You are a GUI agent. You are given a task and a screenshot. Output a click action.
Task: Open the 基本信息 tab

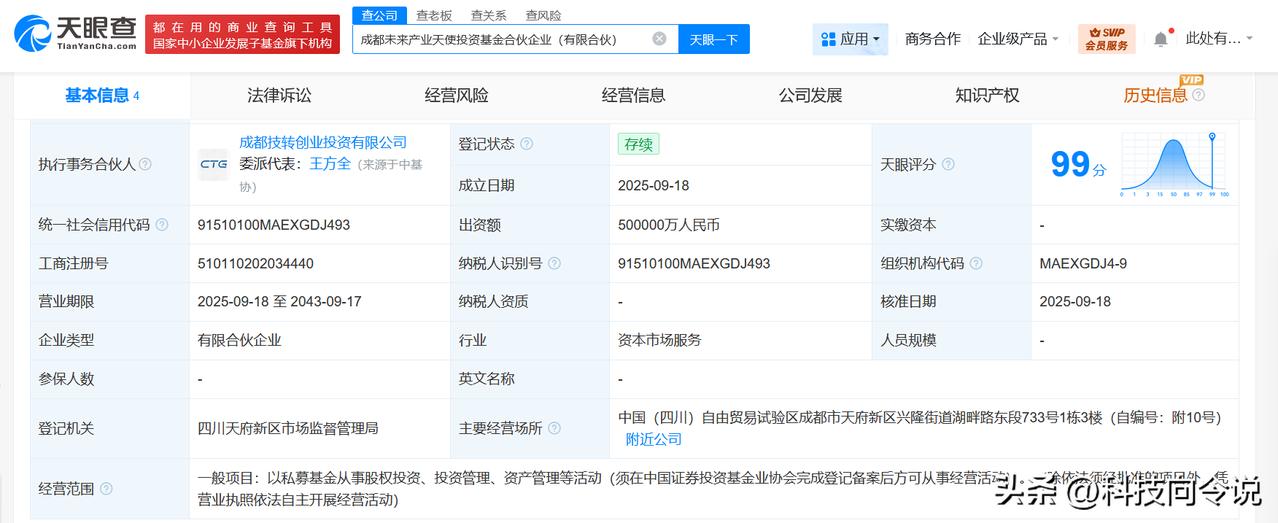102,95
